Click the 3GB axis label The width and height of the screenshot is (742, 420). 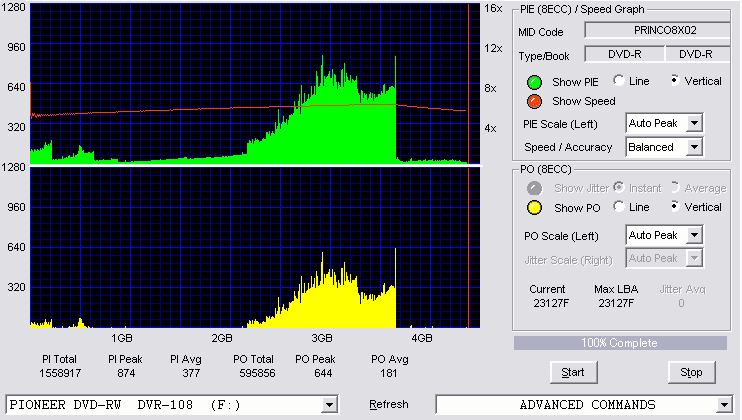[322, 338]
